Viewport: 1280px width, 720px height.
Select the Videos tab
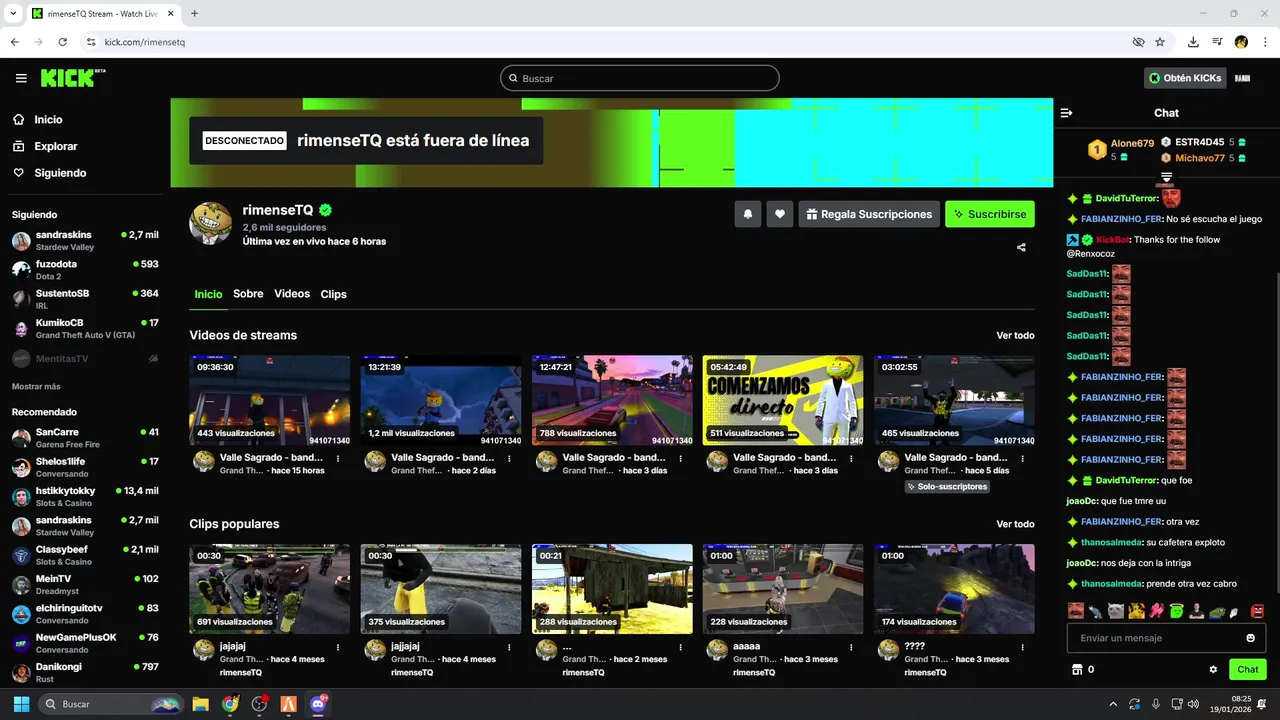[292, 294]
